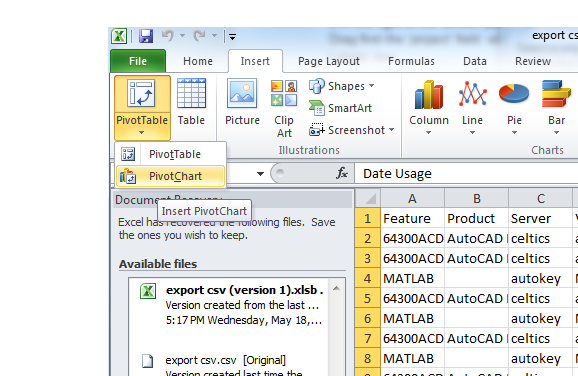This screenshot has height=376, width=578.
Task: Insert a SmartArt graphic
Action: coord(341,108)
